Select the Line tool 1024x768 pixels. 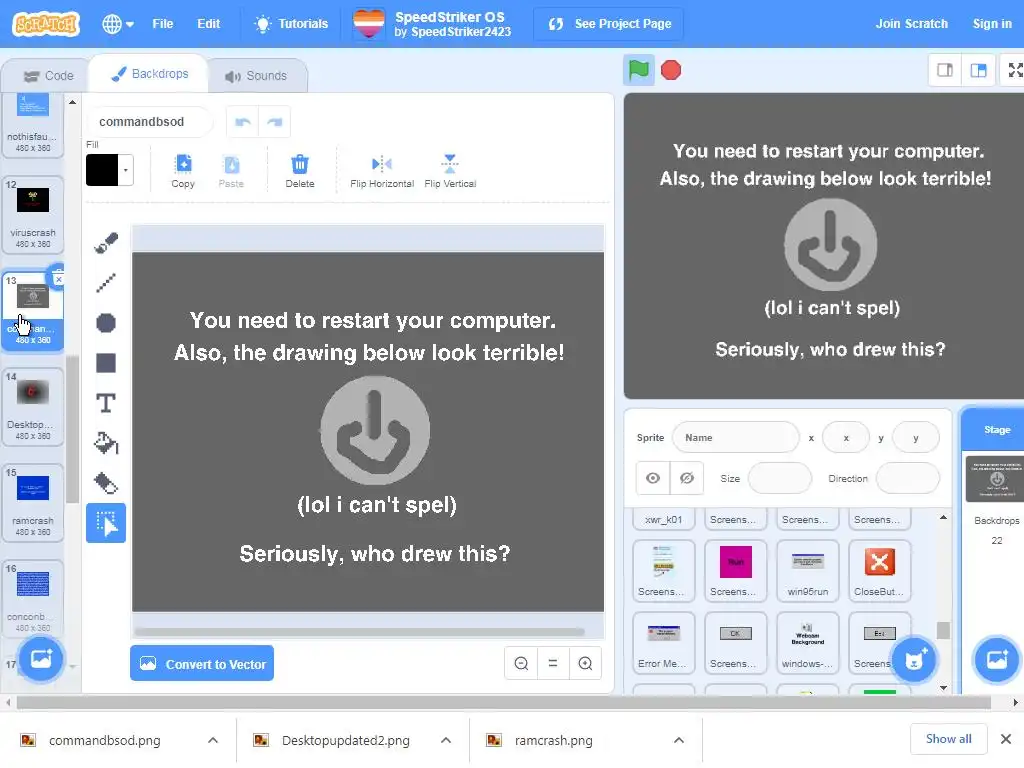106,283
